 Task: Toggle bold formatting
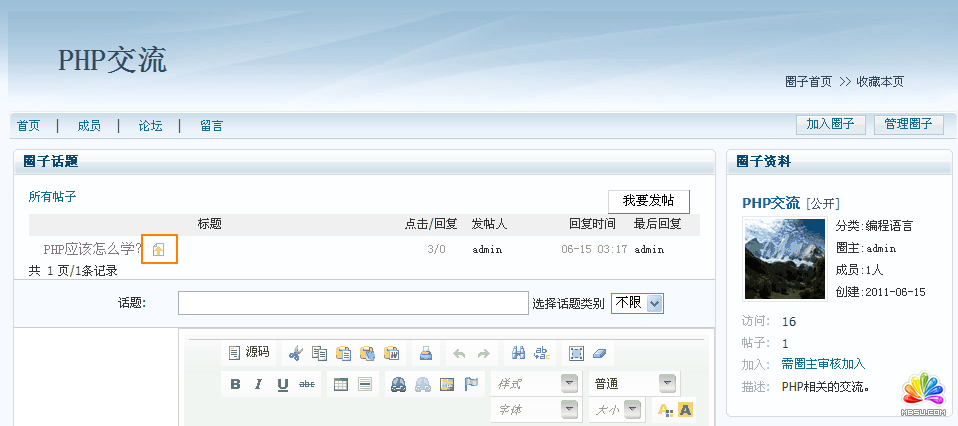(236, 384)
